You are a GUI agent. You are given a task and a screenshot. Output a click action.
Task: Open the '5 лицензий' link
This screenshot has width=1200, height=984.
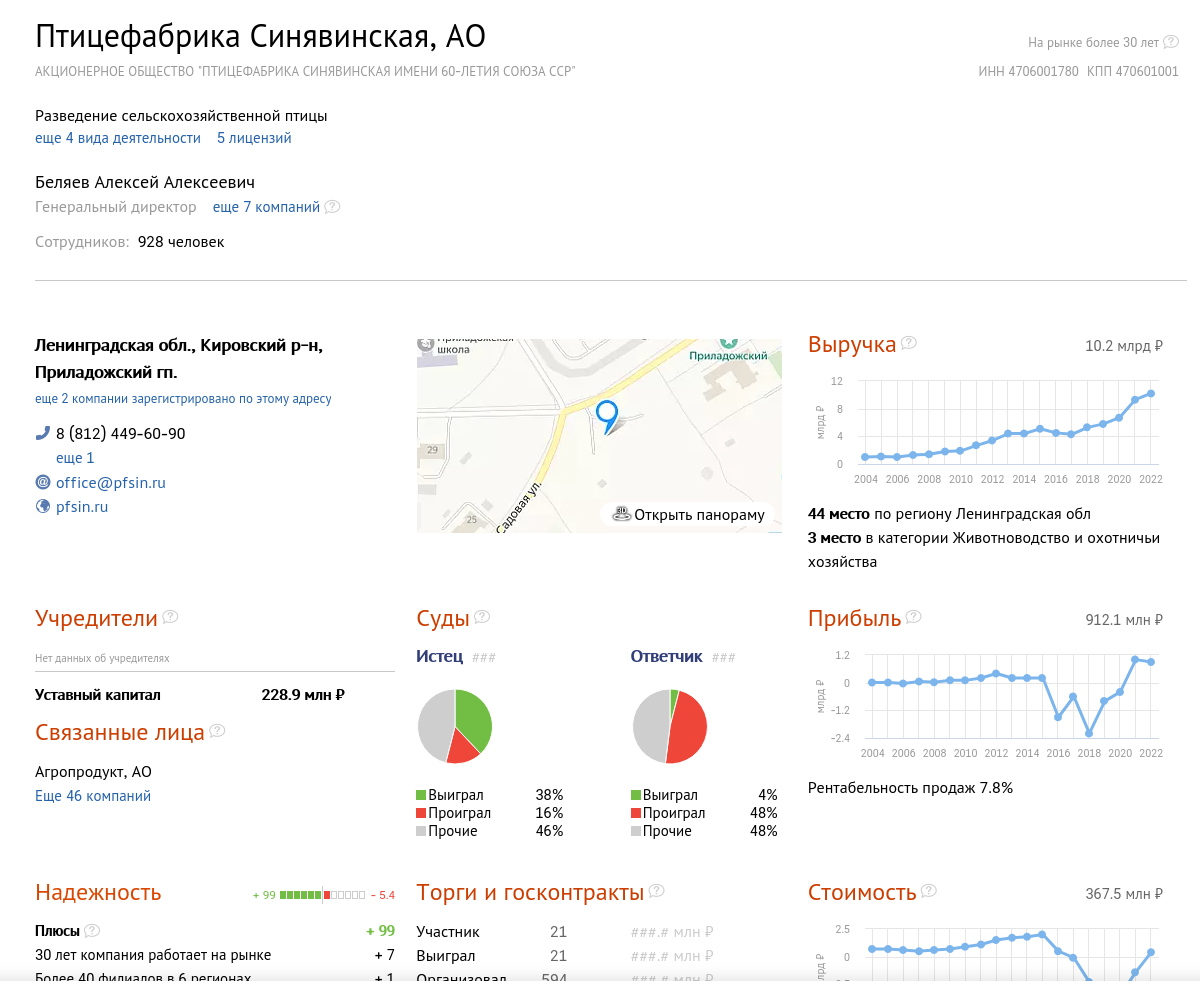254,138
